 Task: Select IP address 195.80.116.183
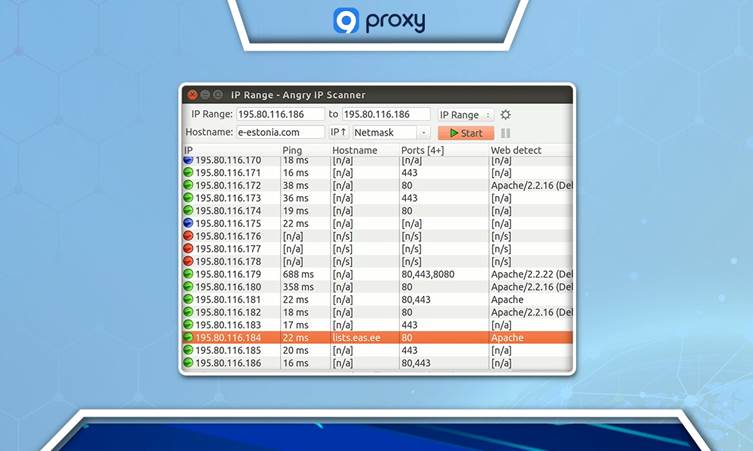pyautogui.click(x=228, y=325)
